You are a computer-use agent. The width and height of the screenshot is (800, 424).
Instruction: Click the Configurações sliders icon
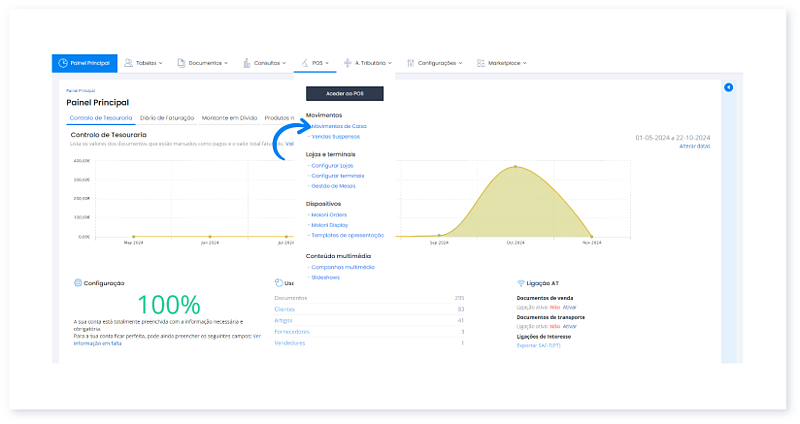410,63
